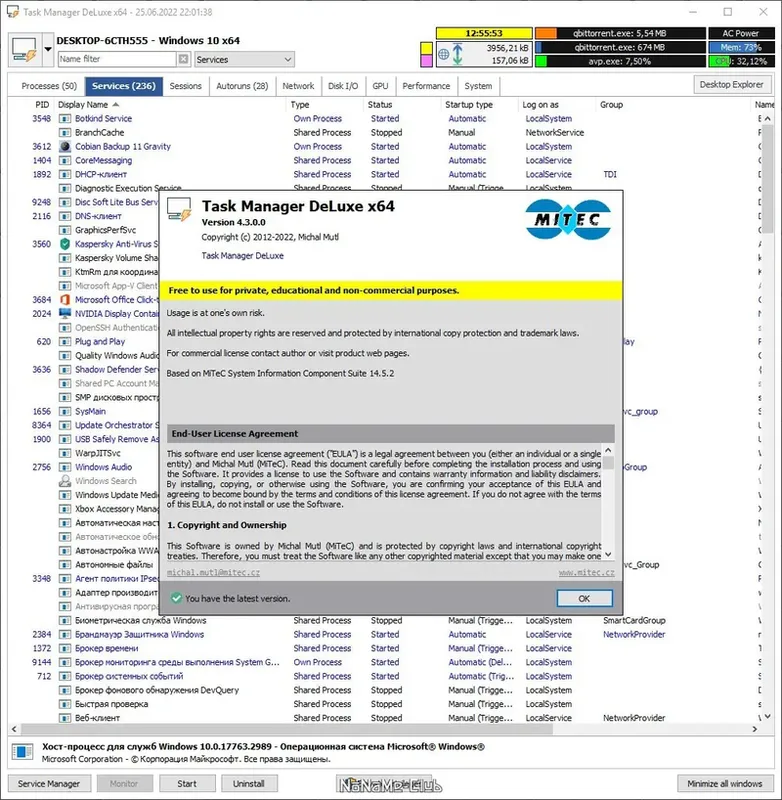782x800 pixels.
Task: Click the Cobian Backup 11 Gravity service icon
Action: [x=65, y=146]
